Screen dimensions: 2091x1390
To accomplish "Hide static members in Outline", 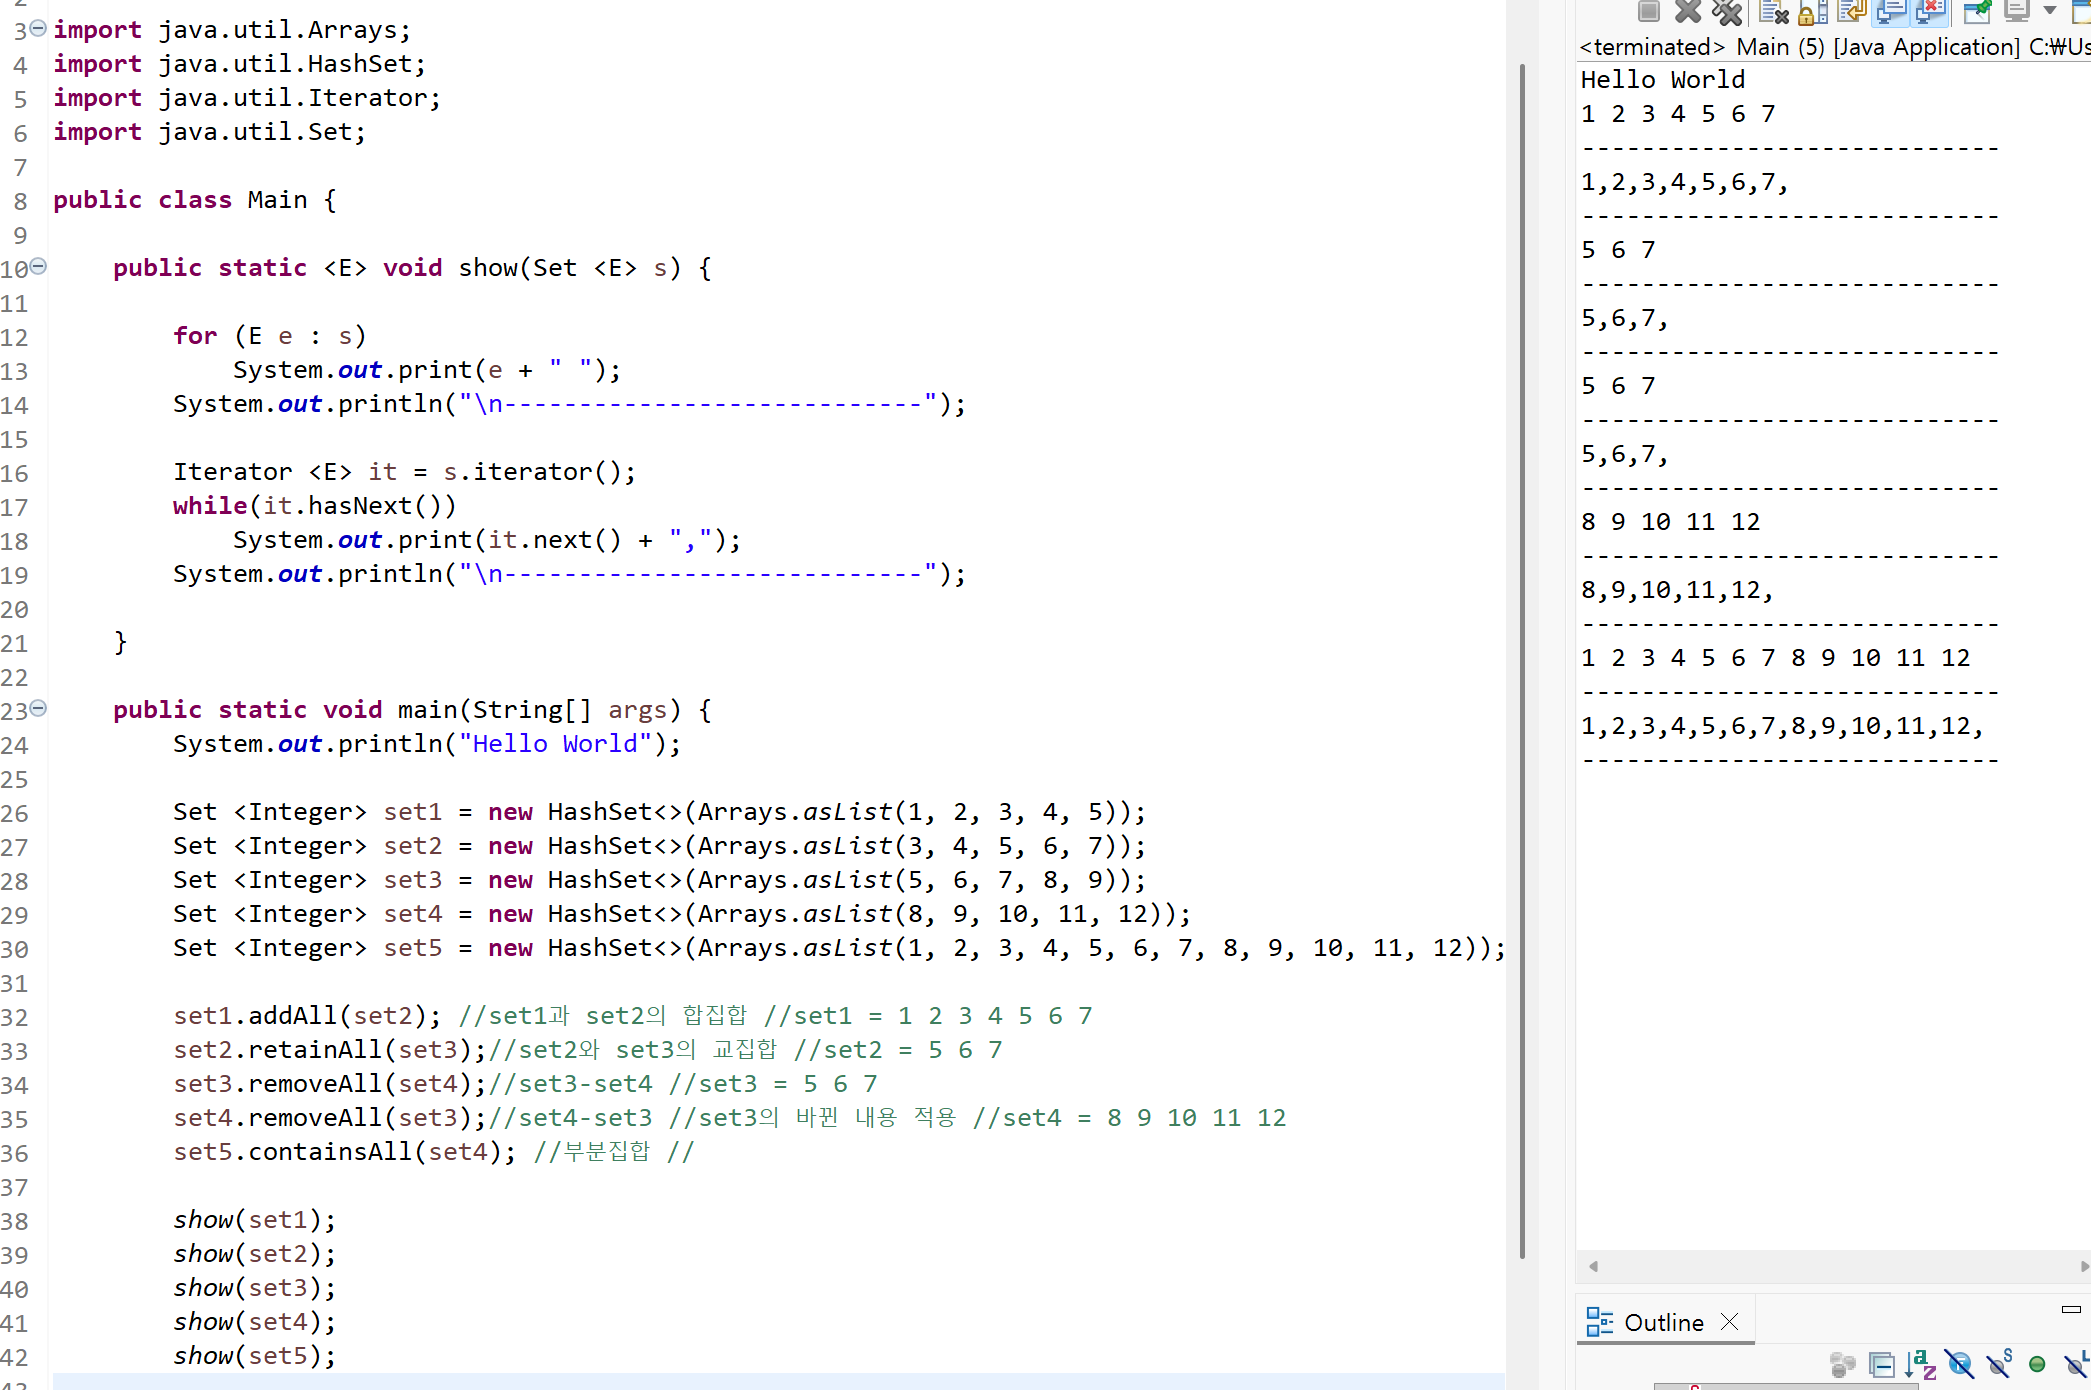I will pyautogui.click(x=1999, y=1364).
